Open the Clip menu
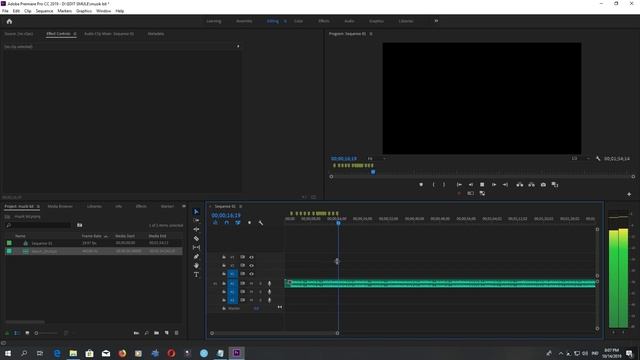 click(28, 11)
